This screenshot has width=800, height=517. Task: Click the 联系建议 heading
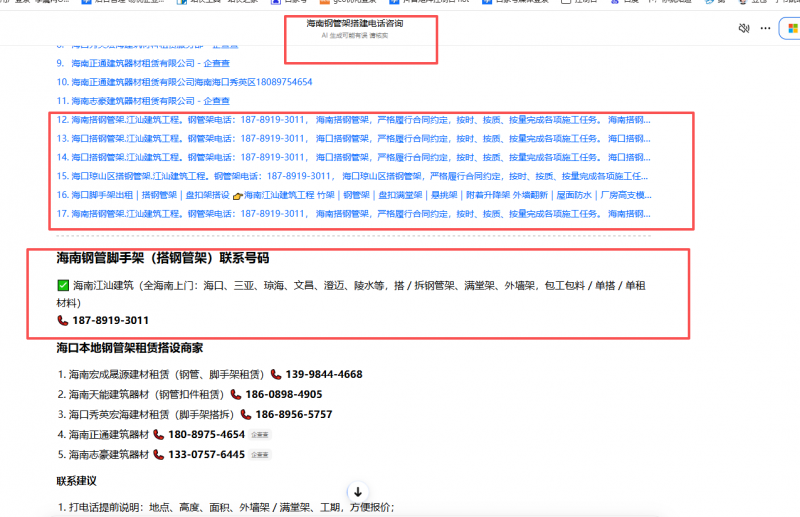tap(77, 481)
